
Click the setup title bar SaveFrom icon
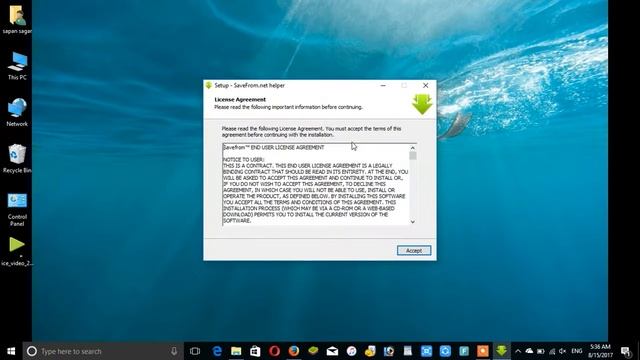(209, 85)
